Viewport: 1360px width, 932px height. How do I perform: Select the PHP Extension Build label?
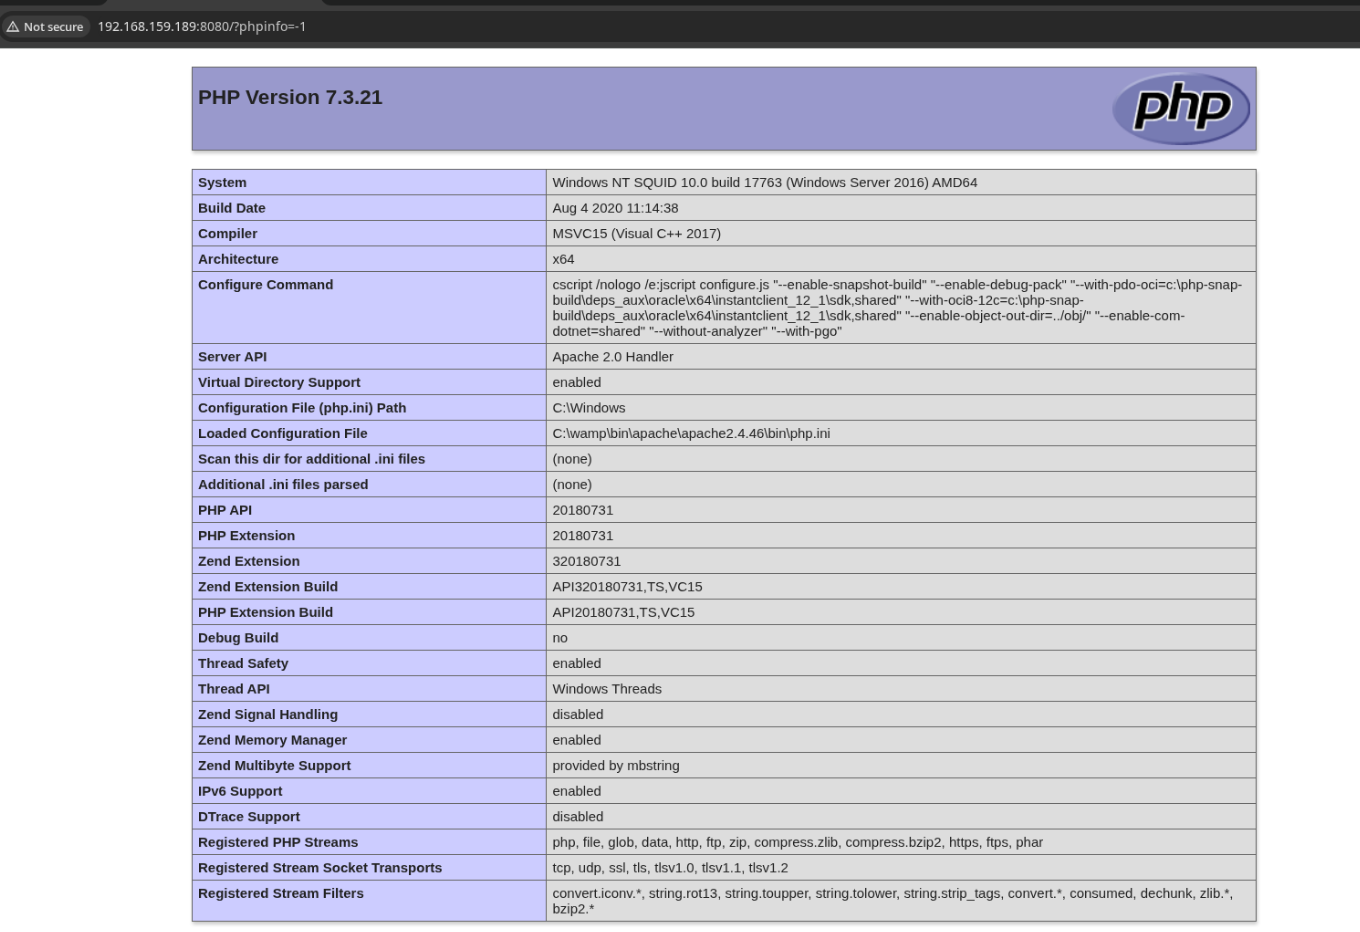(x=265, y=612)
